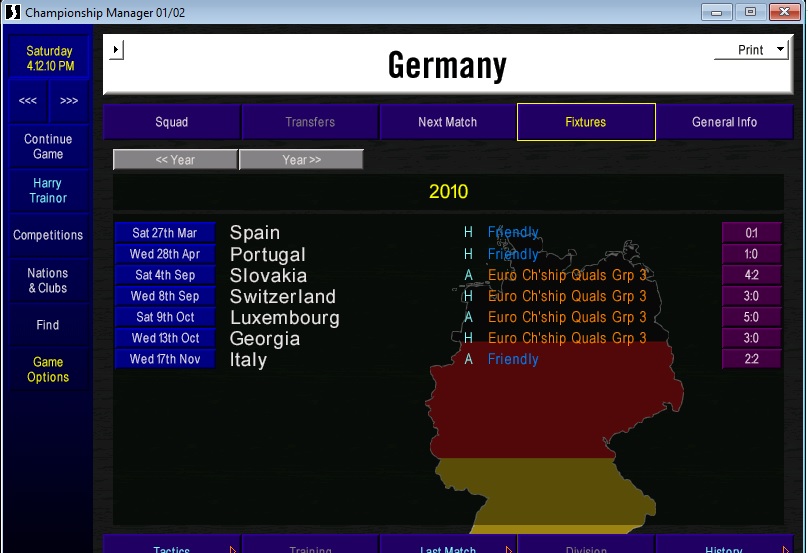Select opponent Georgia
The image size is (808, 553).
tap(264, 339)
